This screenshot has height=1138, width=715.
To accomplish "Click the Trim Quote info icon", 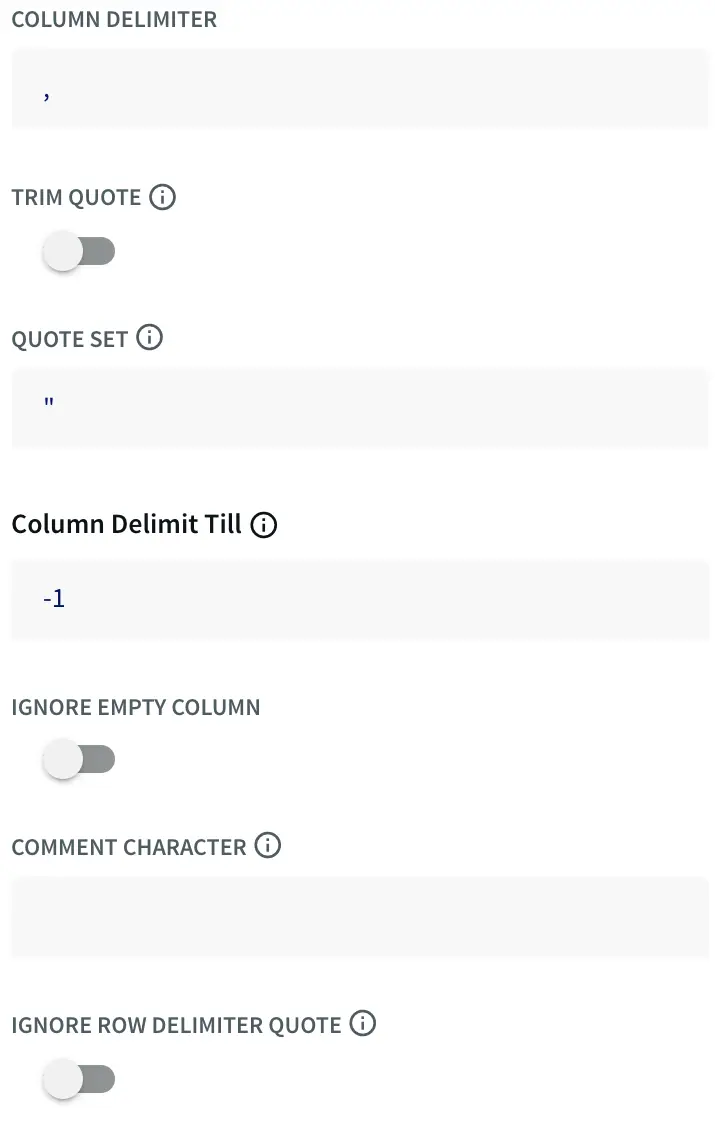I will [x=162, y=197].
